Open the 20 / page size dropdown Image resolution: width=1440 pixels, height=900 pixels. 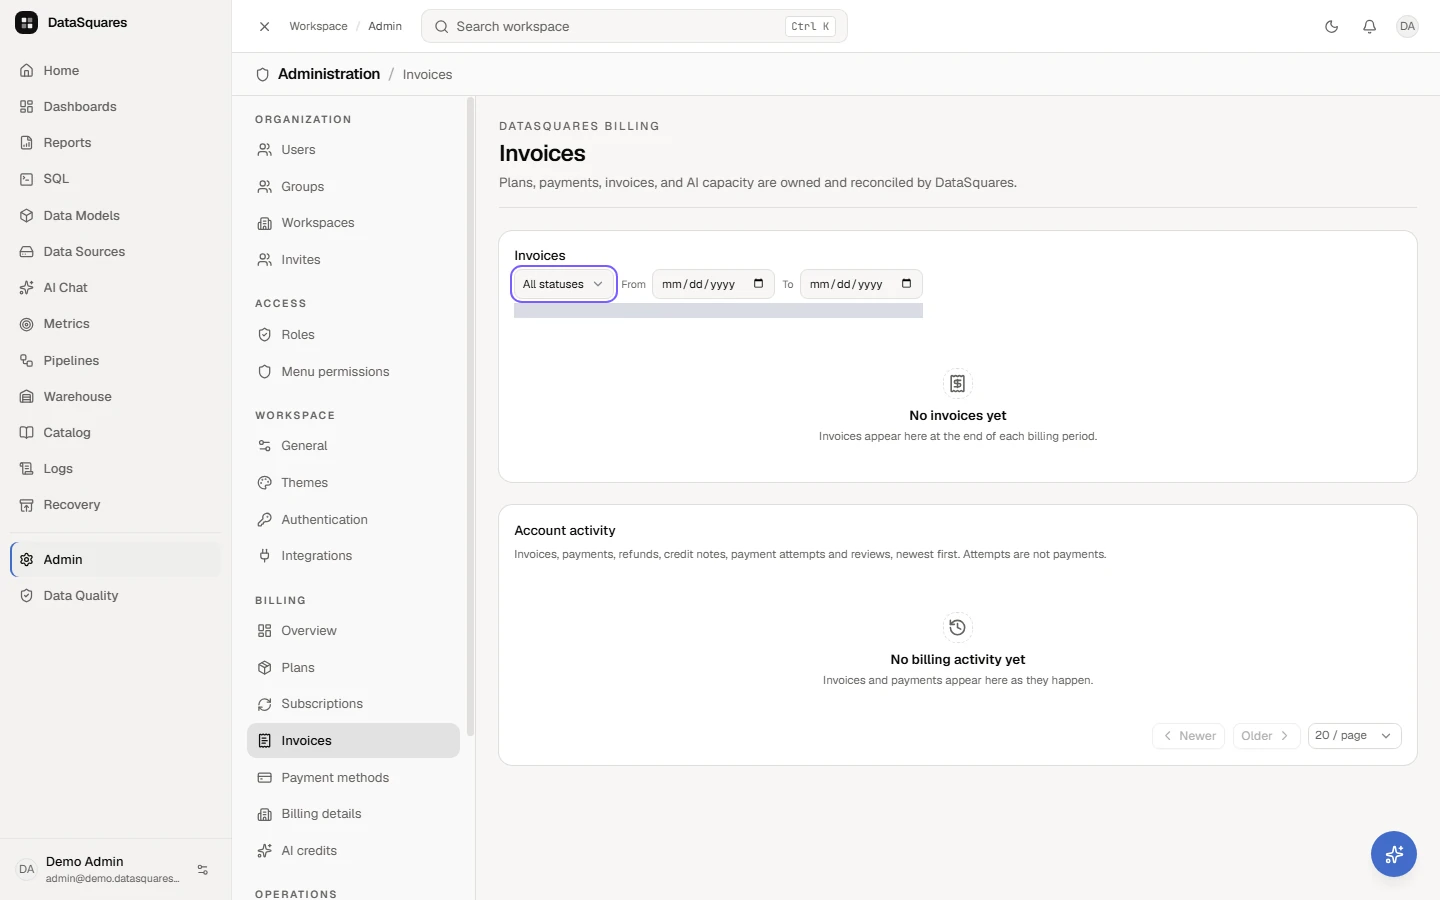pos(1354,736)
